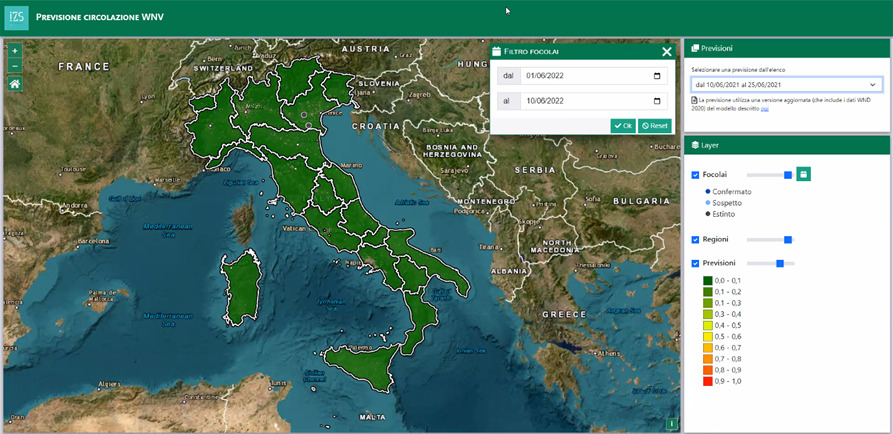Close the Filtro focolai dialog
The width and height of the screenshot is (893, 434).
click(667, 51)
